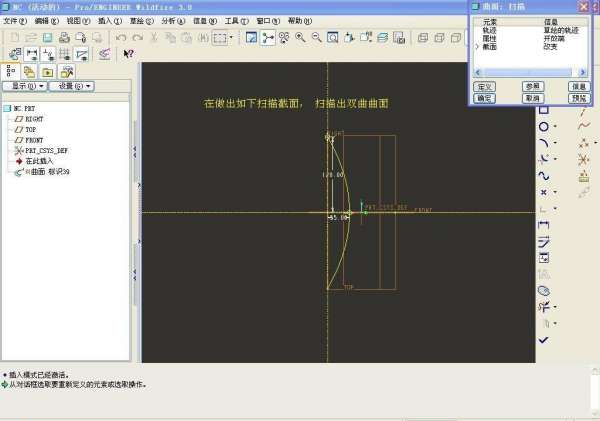Viewport: 600px width, 421px height.
Task: Select the Dimension tool in sketcher
Action: pos(544,225)
